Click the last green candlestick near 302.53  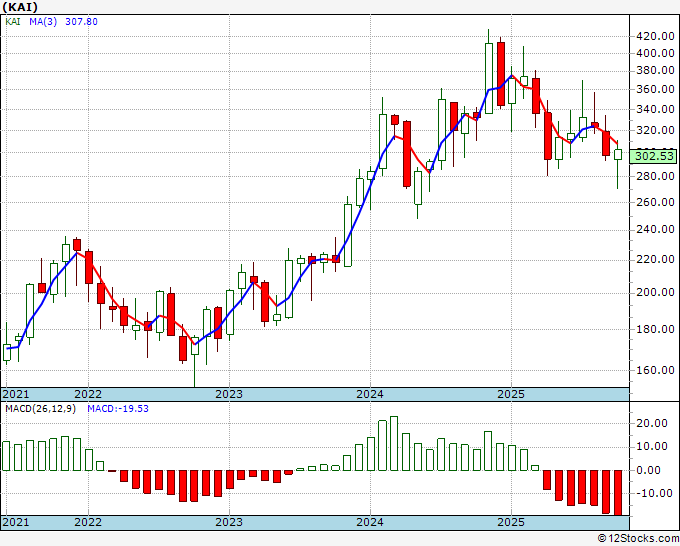[618, 154]
